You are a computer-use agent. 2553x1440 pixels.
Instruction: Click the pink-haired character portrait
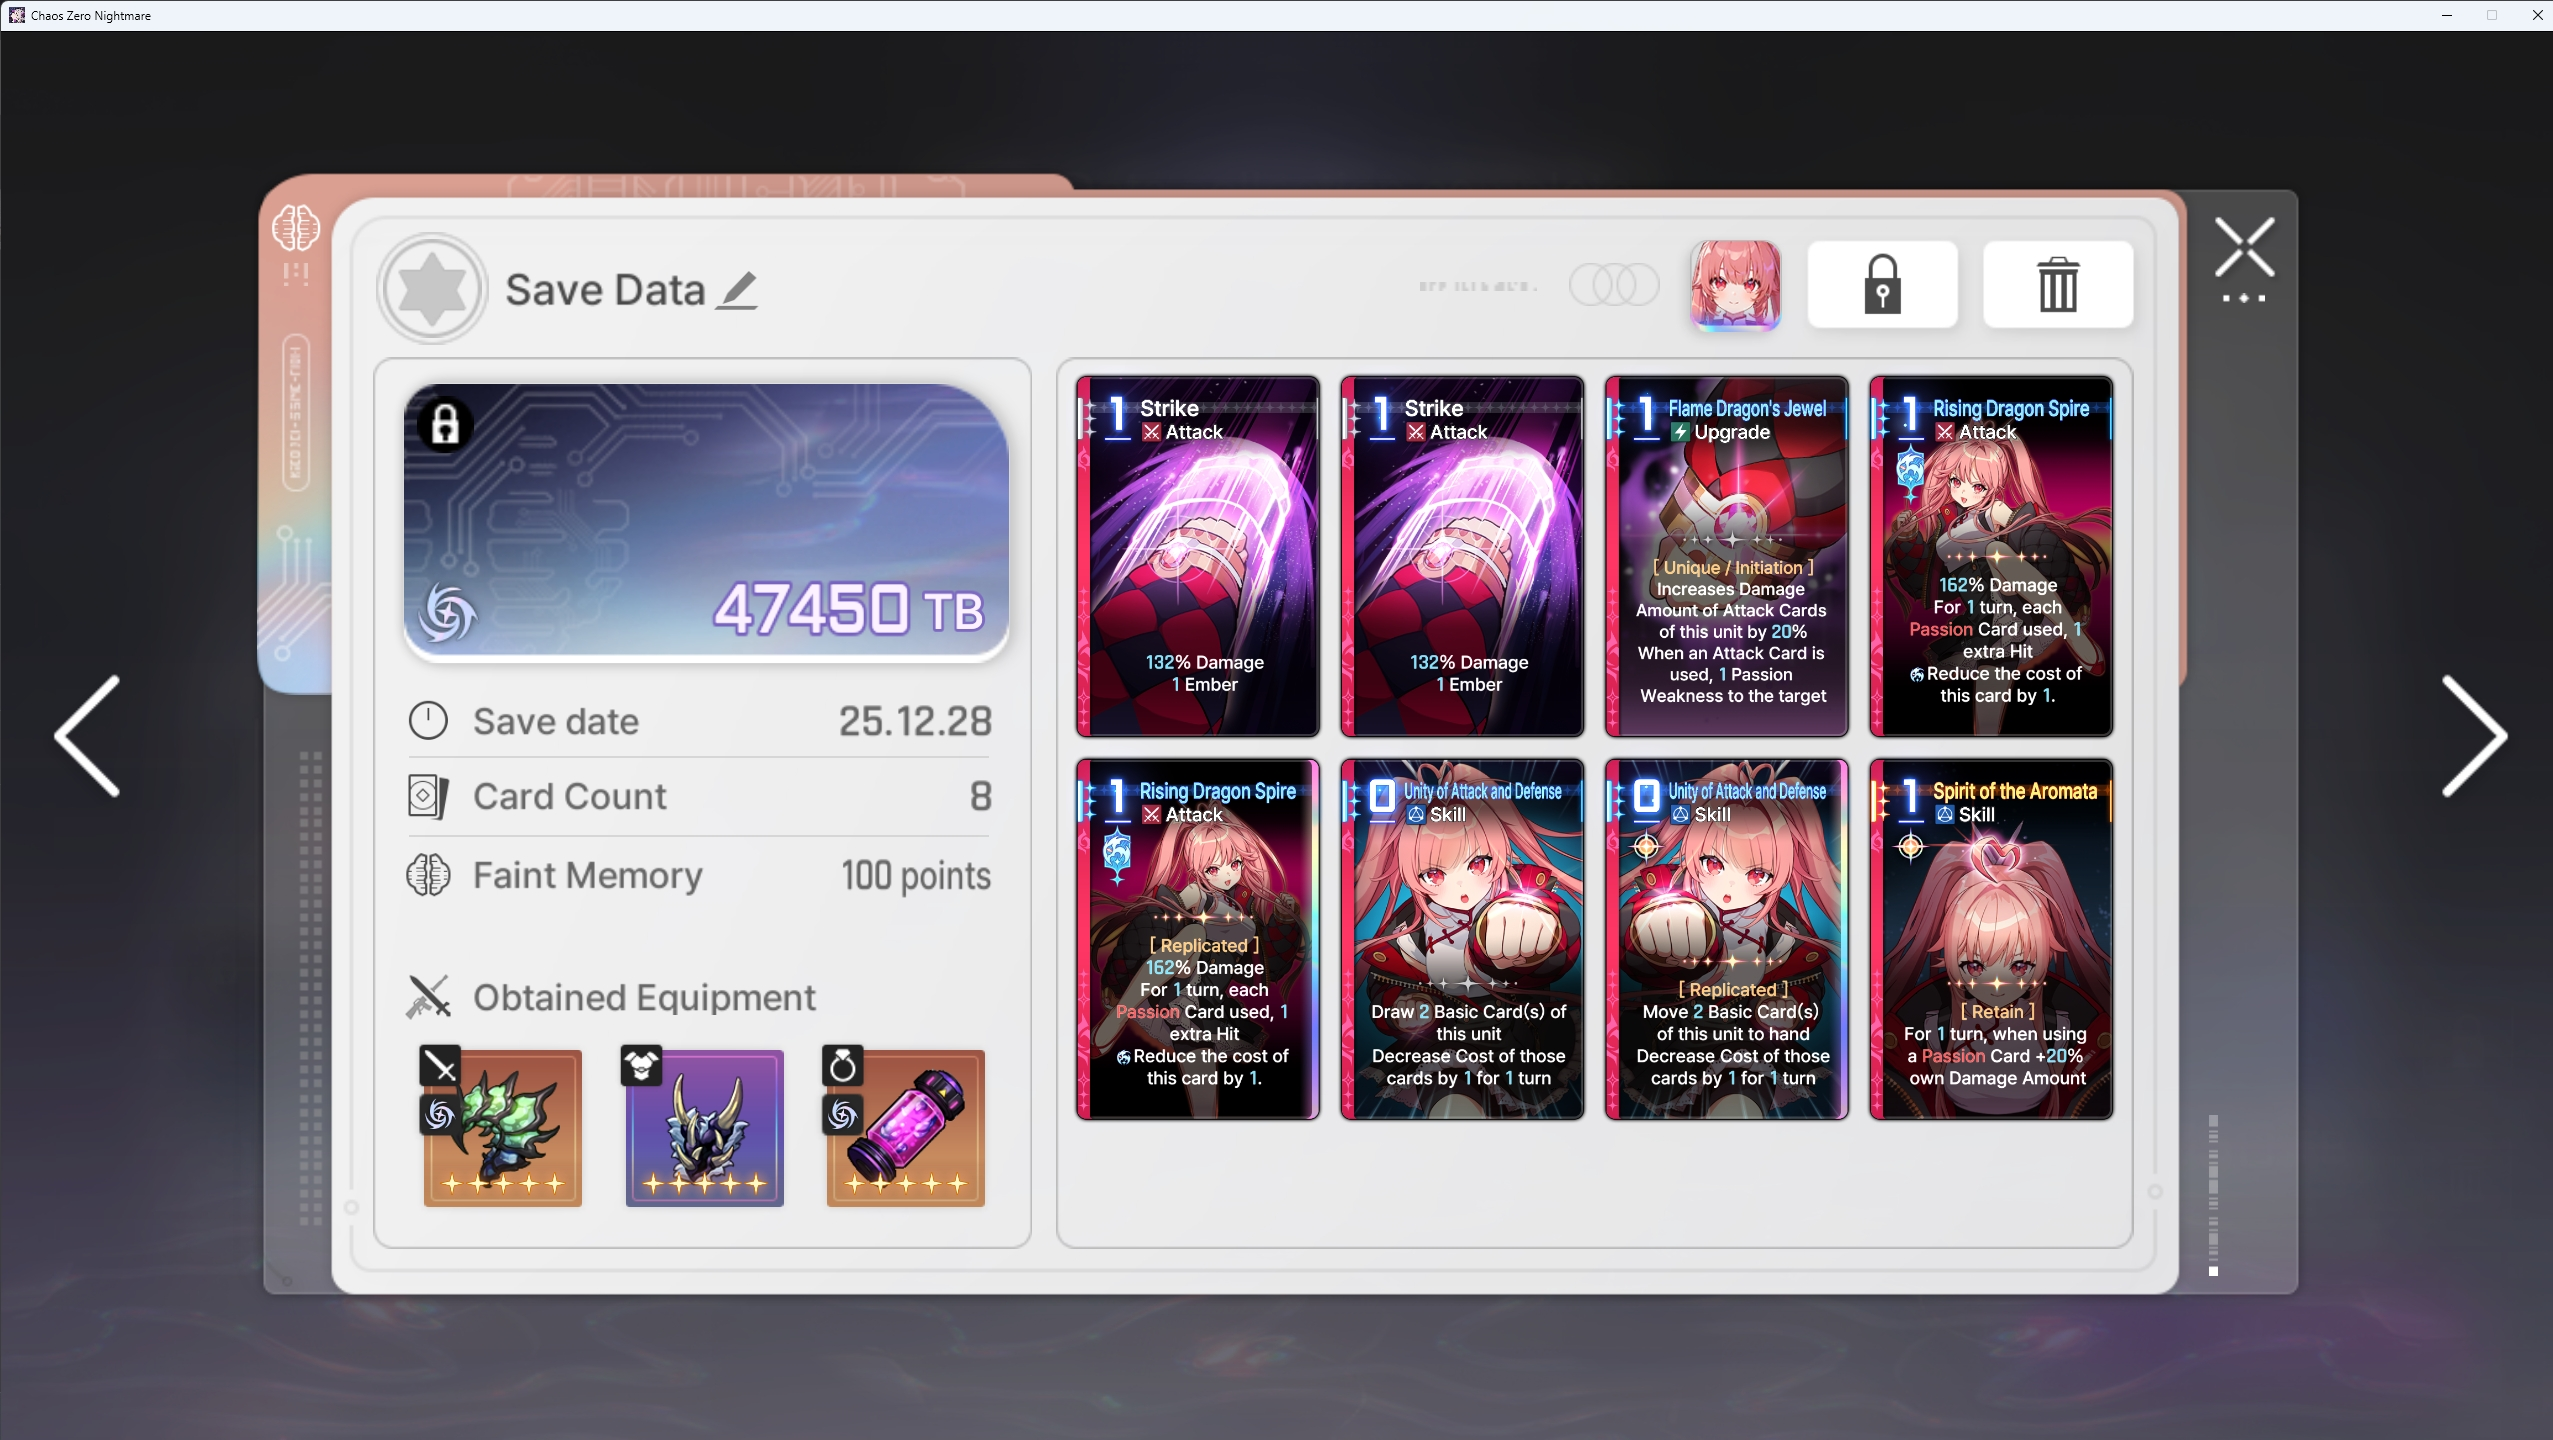click(1734, 285)
